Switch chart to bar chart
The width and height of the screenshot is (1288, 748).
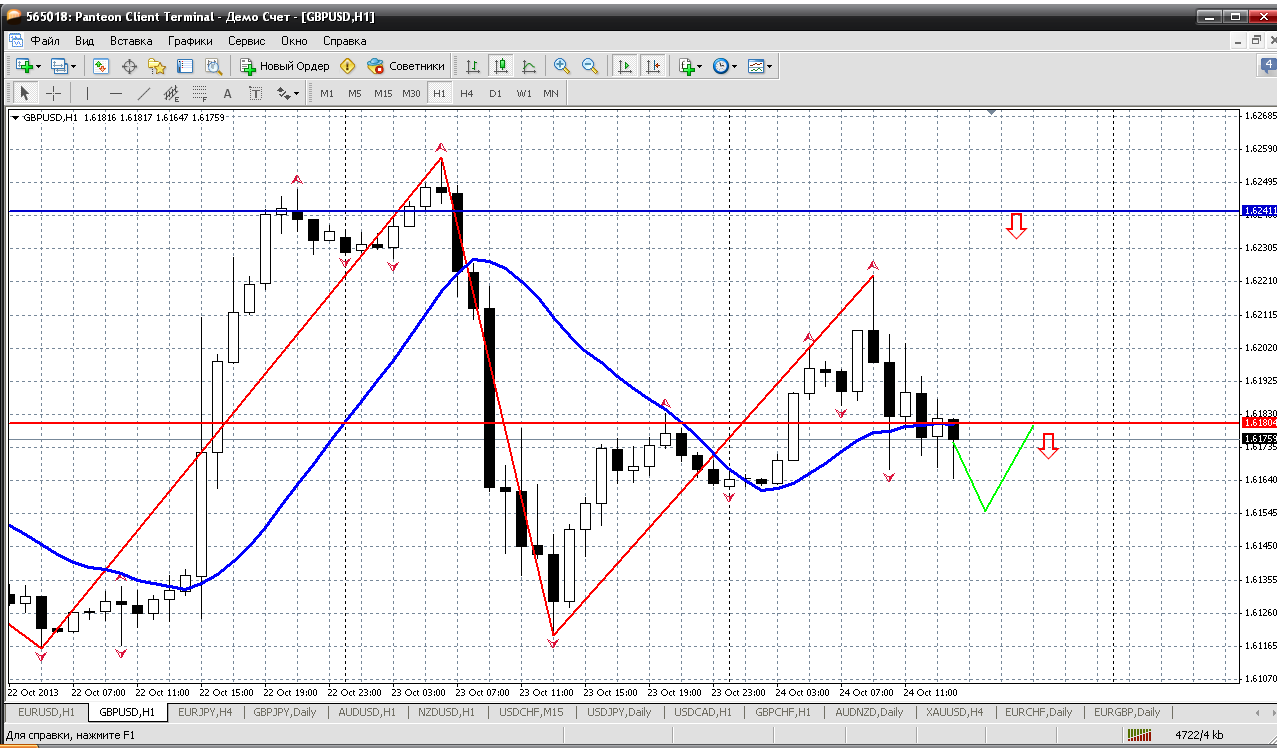click(x=473, y=66)
